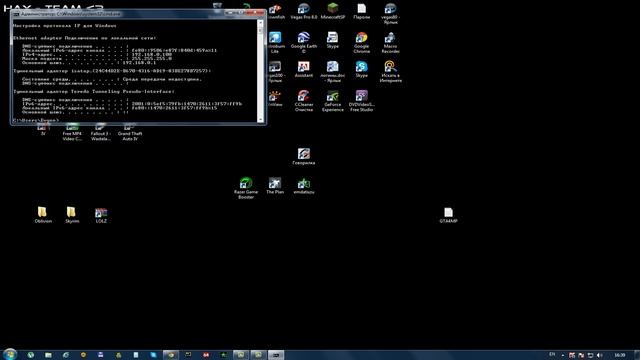Open the Windows Start menu orb
This screenshot has width=640, height=360.
pos(9,354)
